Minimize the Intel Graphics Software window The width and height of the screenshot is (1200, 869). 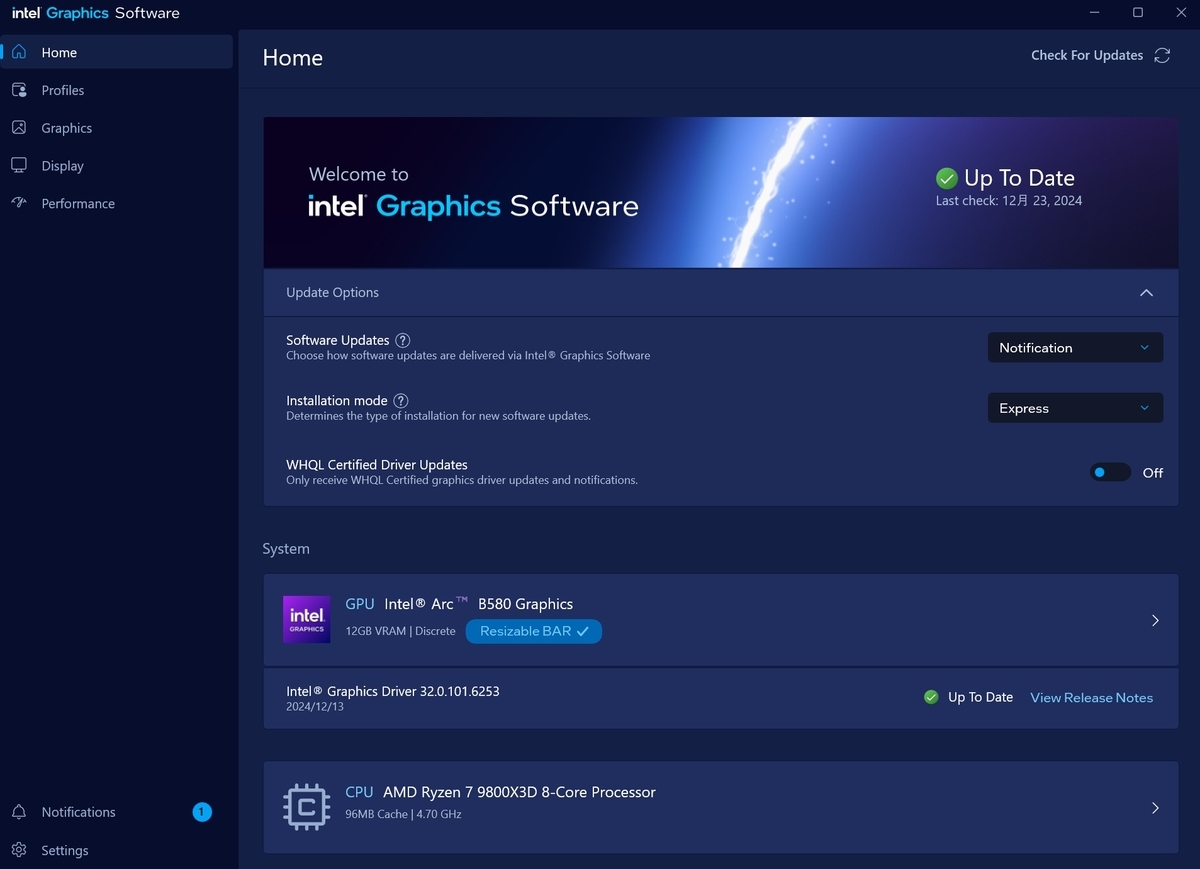click(1093, 12)
